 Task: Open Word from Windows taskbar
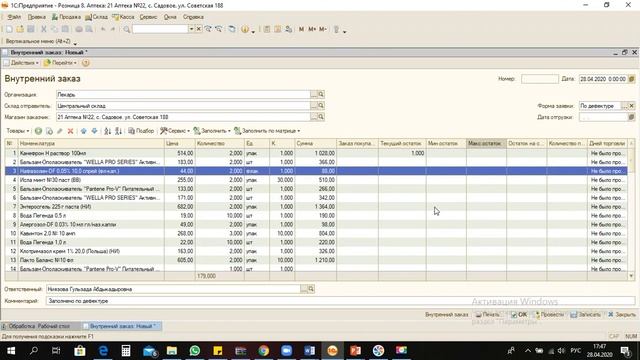pyautogui.click(x=309, y=351)
